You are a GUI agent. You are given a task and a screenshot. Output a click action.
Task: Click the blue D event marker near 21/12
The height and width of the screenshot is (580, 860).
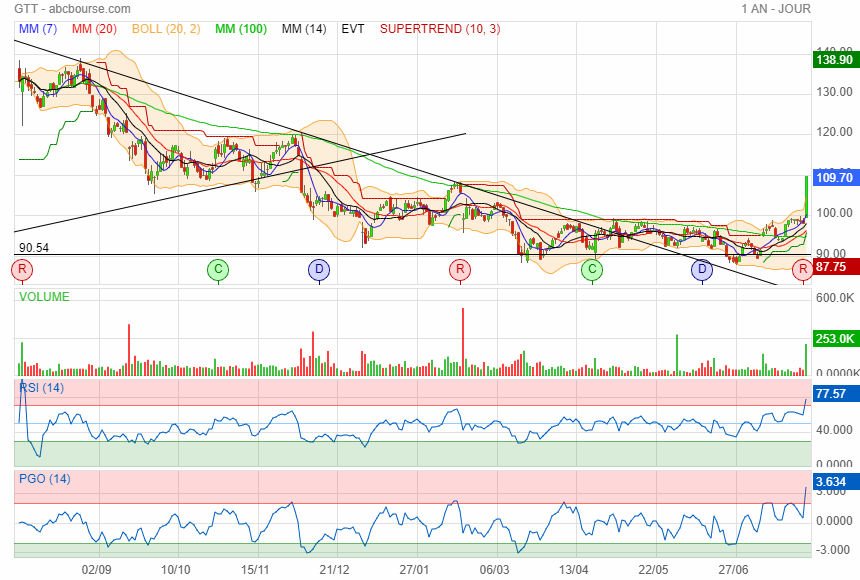[x=319, y=269]
